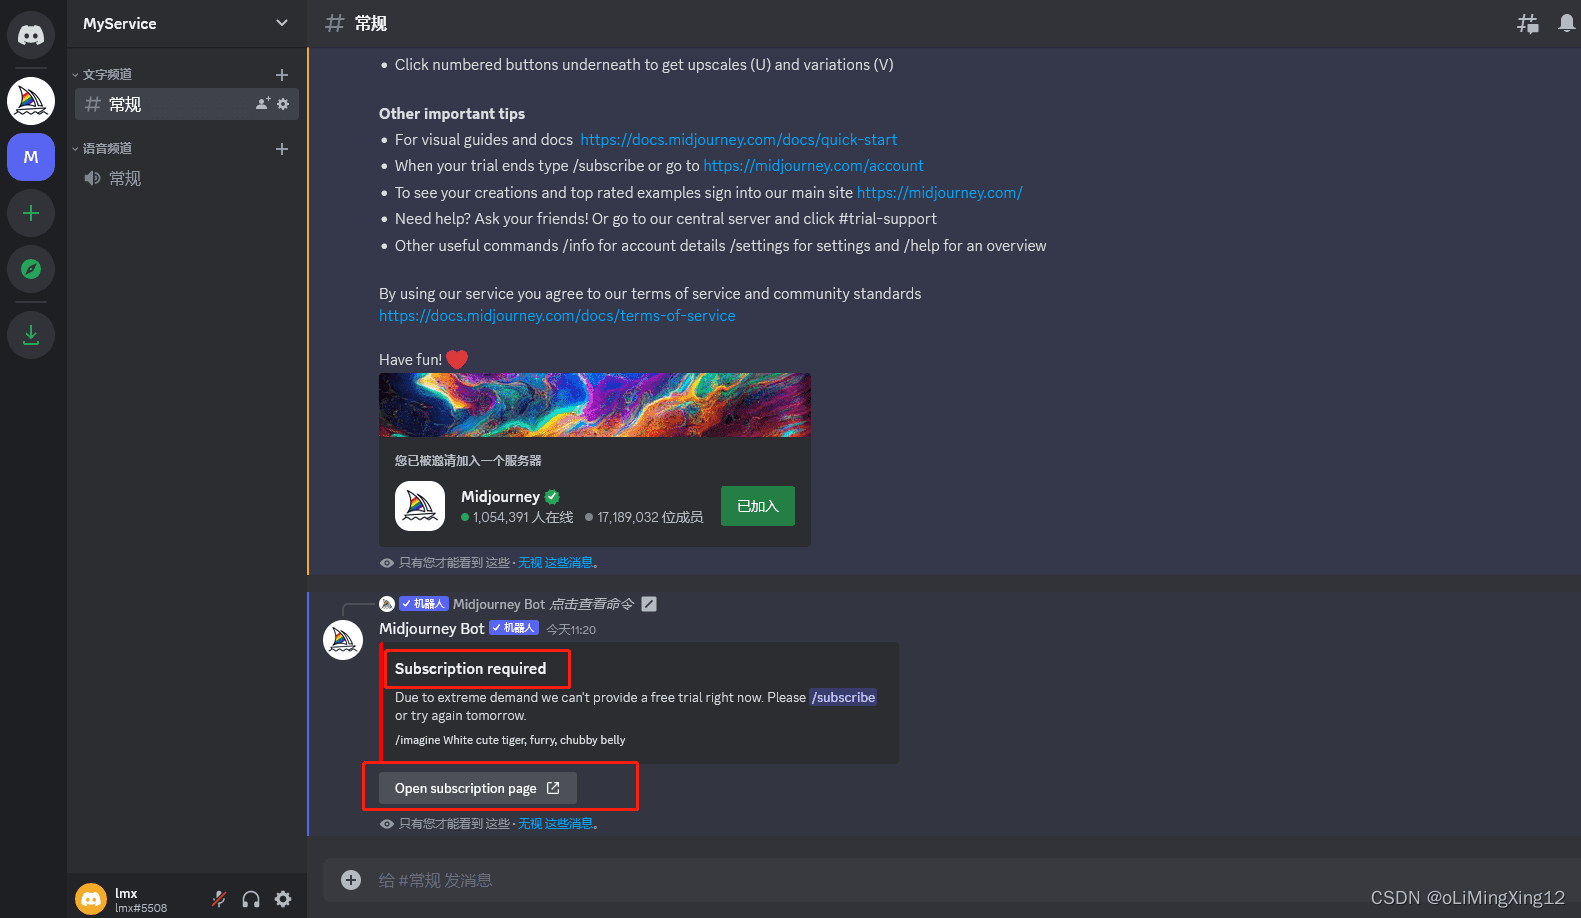Add a server with plus icon
This screenshot has width=1581, height=918.
31,213
